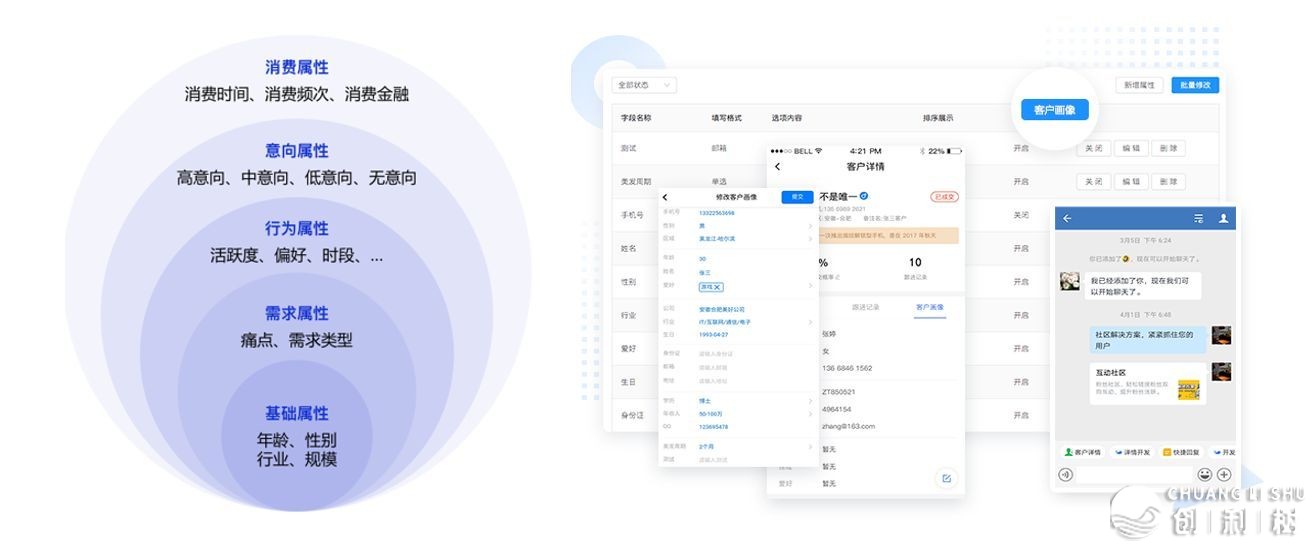Click 删除 in the 美发周期 row
Image resolution: width=1315 pixels, height=547 pixels.
(x=1168, y=182)
